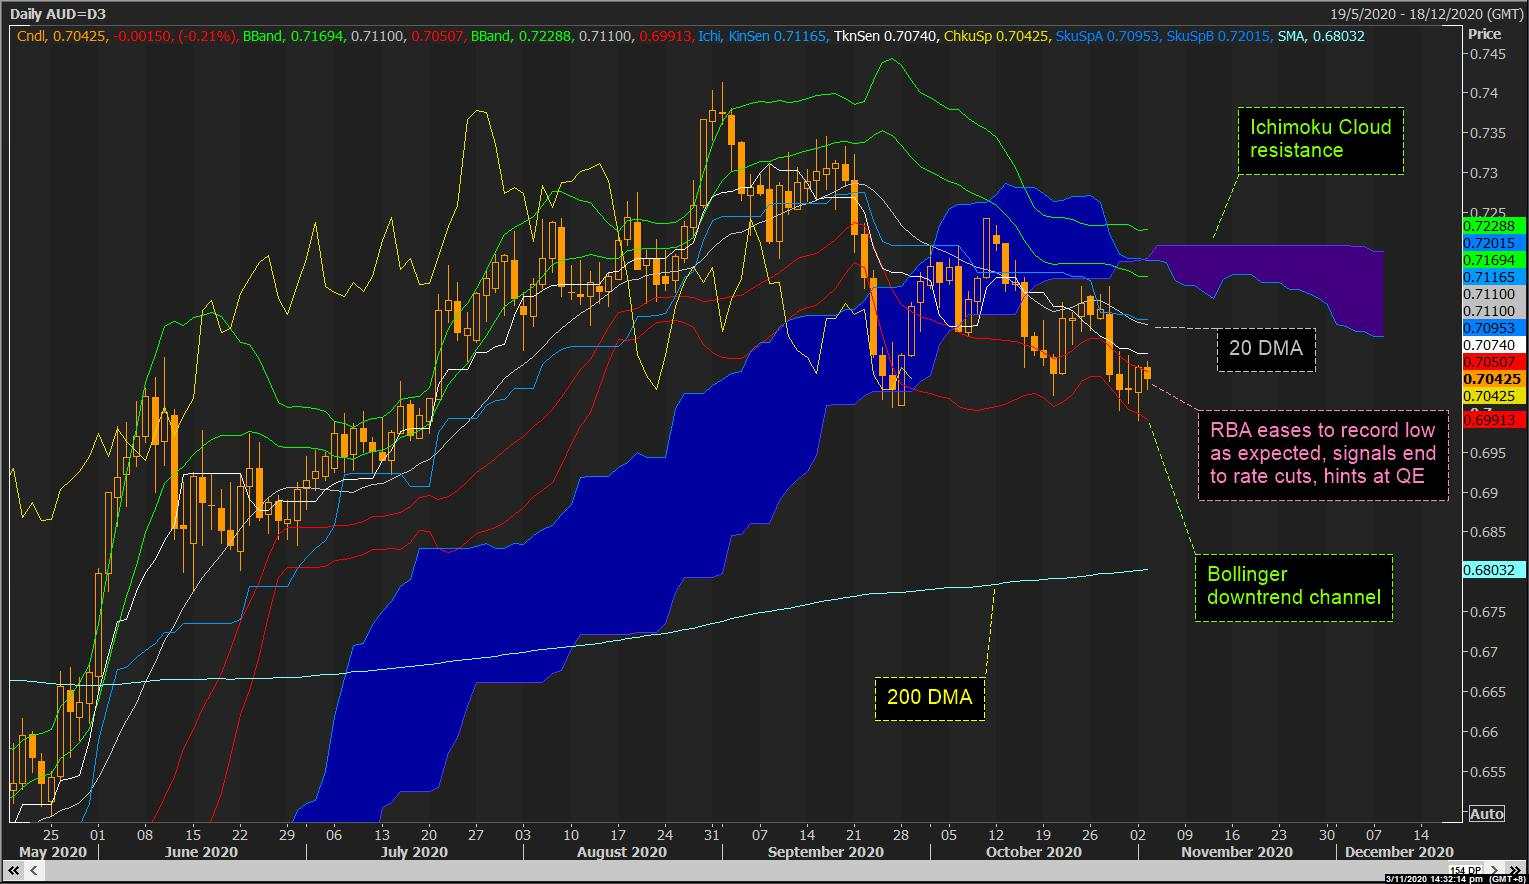1529x884 pixels.
Task: Select the ChkuSp 0.70425 legend entry
Action: pos(997,36)
